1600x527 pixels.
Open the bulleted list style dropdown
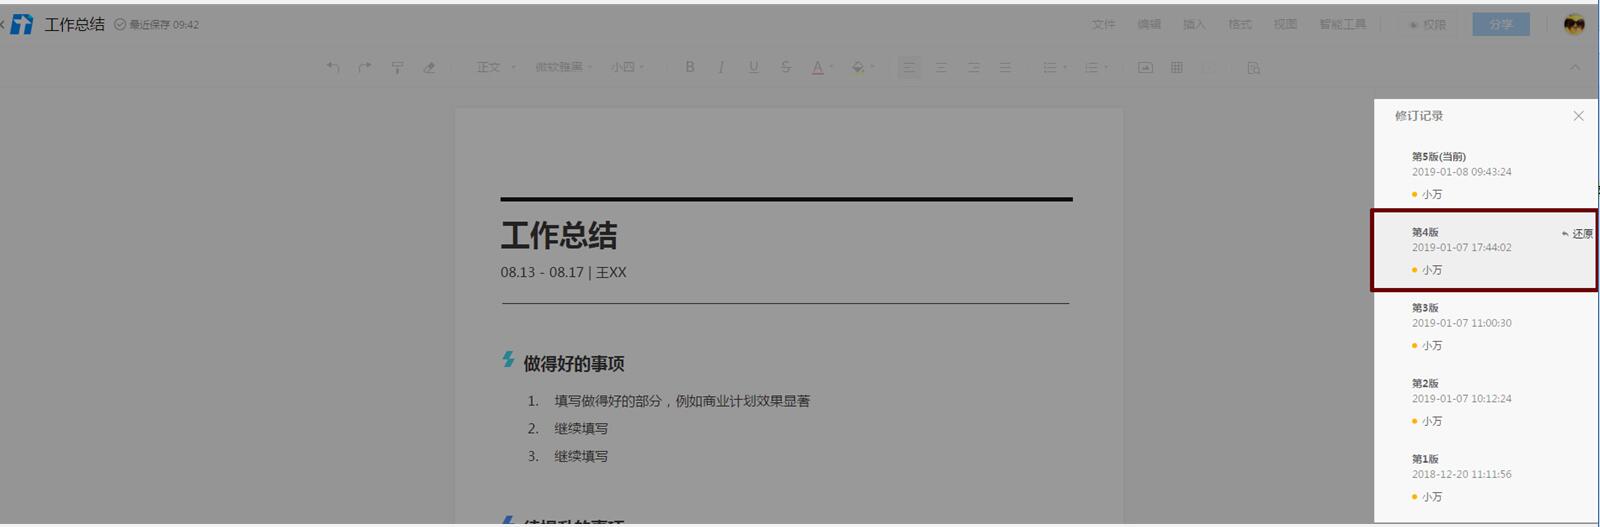[1064, 67]
